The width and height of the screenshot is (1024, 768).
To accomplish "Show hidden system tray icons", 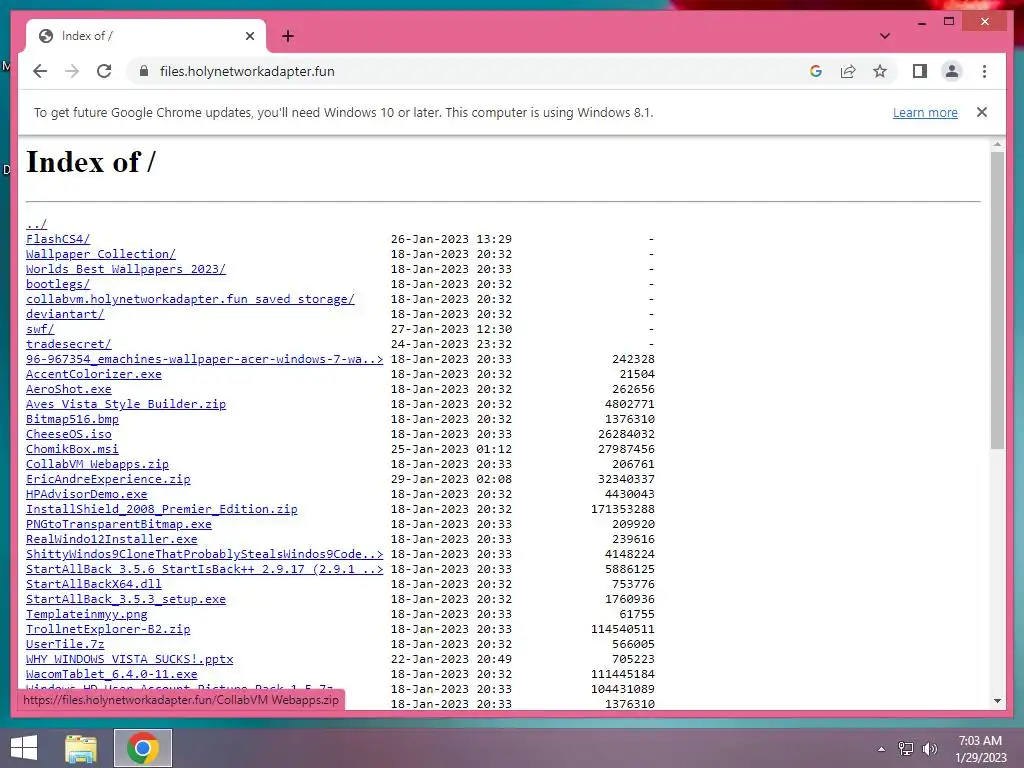I will (881, 749).
